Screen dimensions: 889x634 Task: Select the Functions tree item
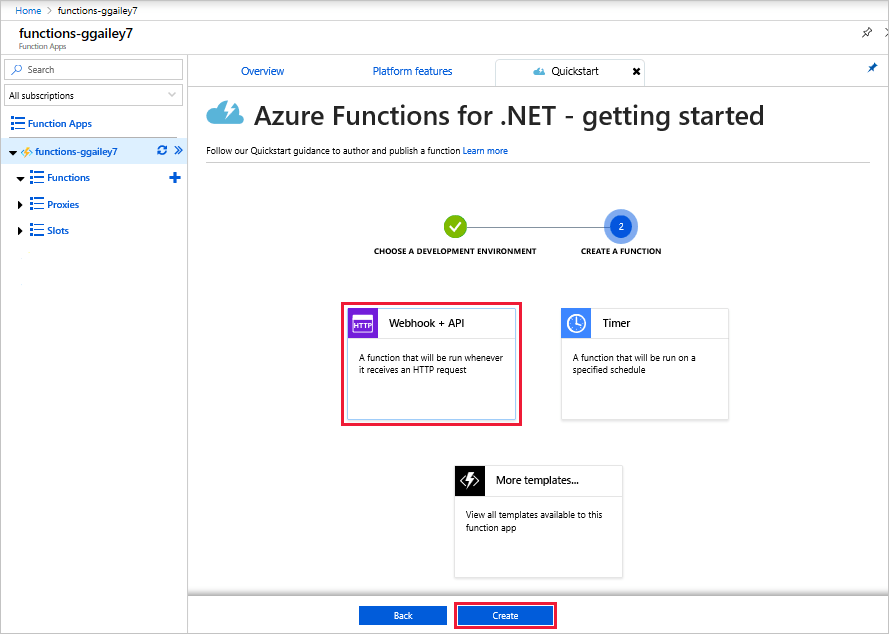(x=68, y=177)
